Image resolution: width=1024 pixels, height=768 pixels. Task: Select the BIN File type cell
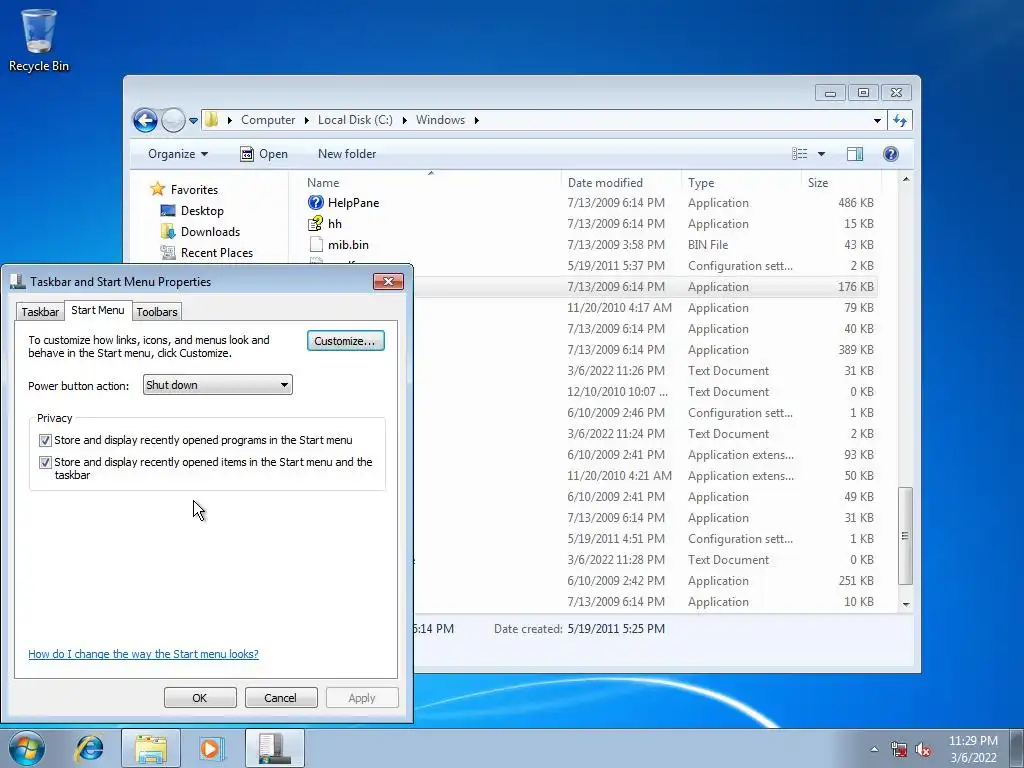(708, 245)
